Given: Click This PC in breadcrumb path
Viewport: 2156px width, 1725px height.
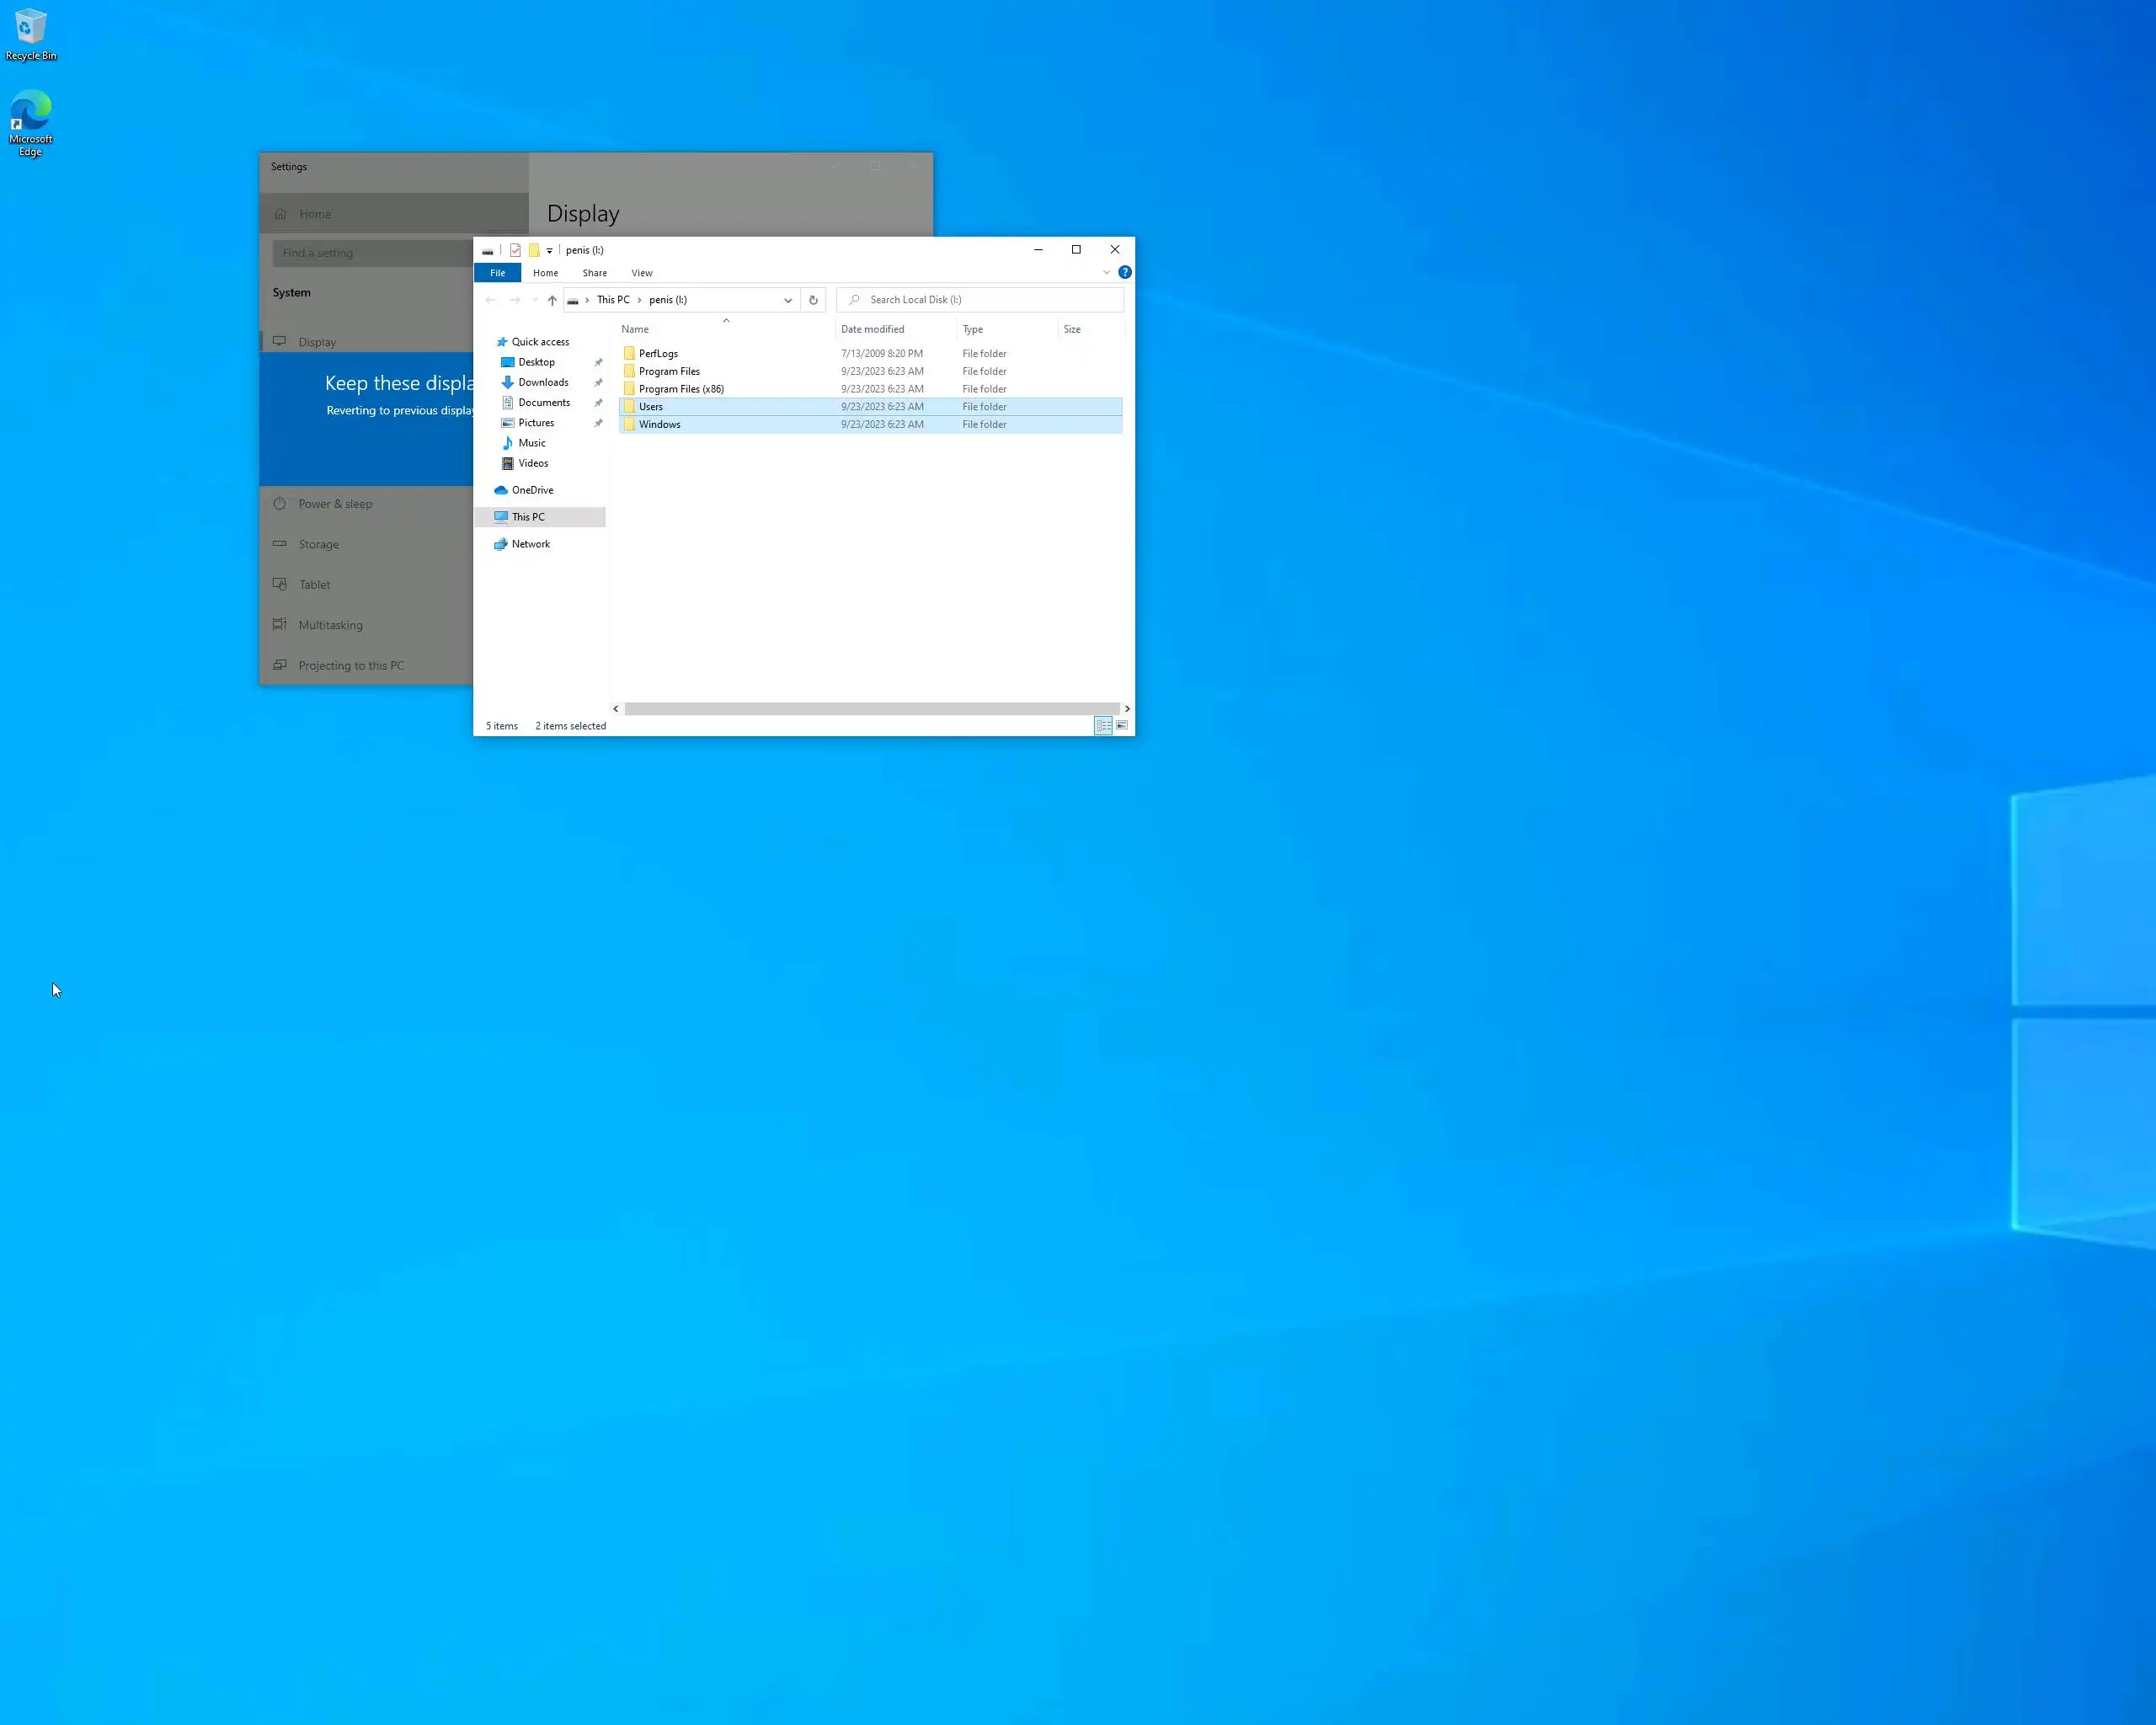Looking at the screenshot, I should tap(613, 300).
